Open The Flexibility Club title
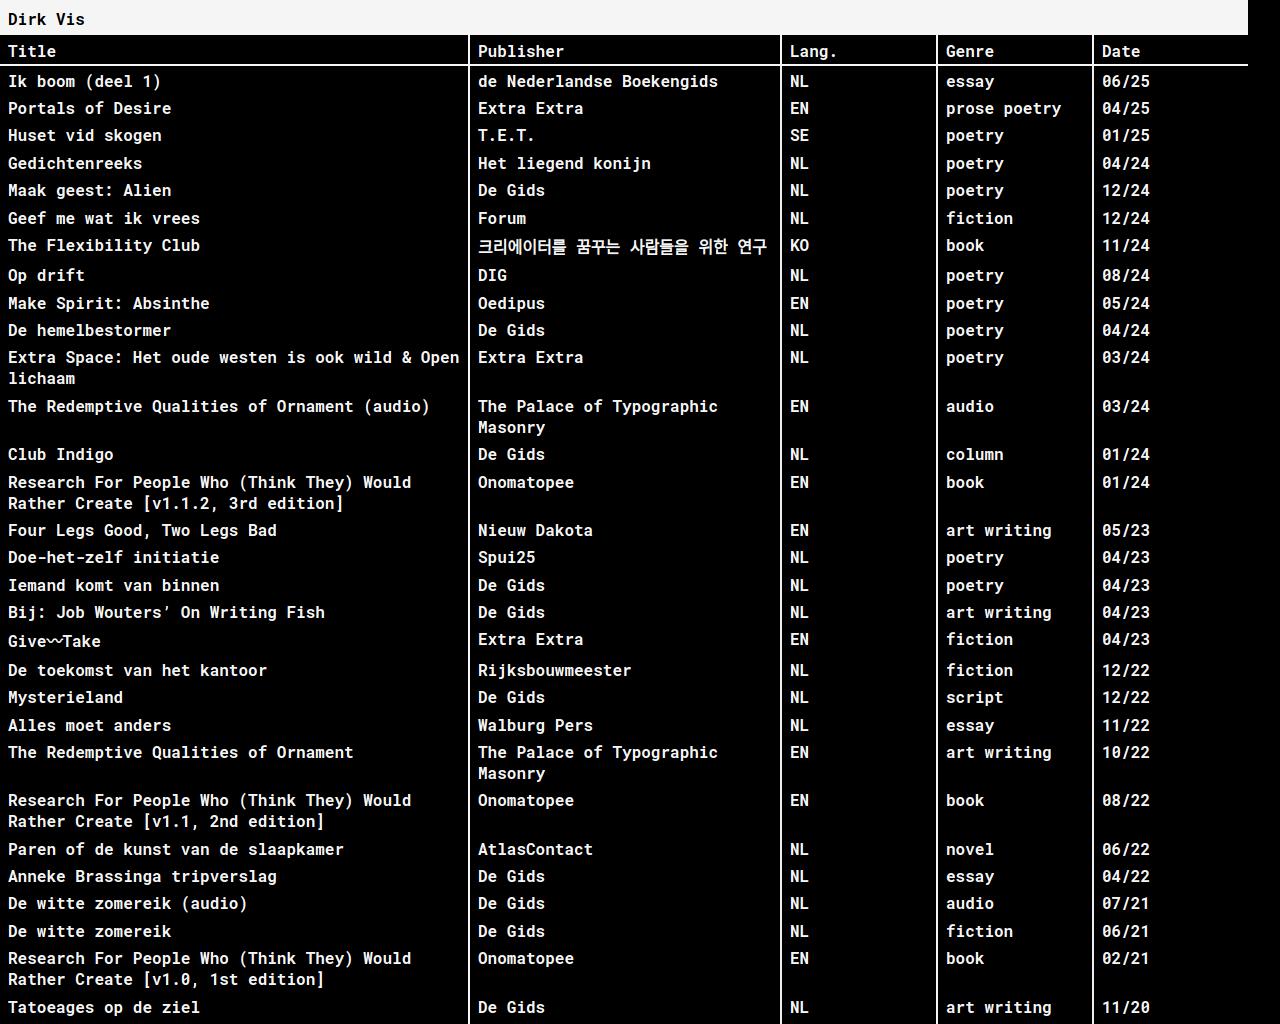The image size is (1280, 1024). 104,245
